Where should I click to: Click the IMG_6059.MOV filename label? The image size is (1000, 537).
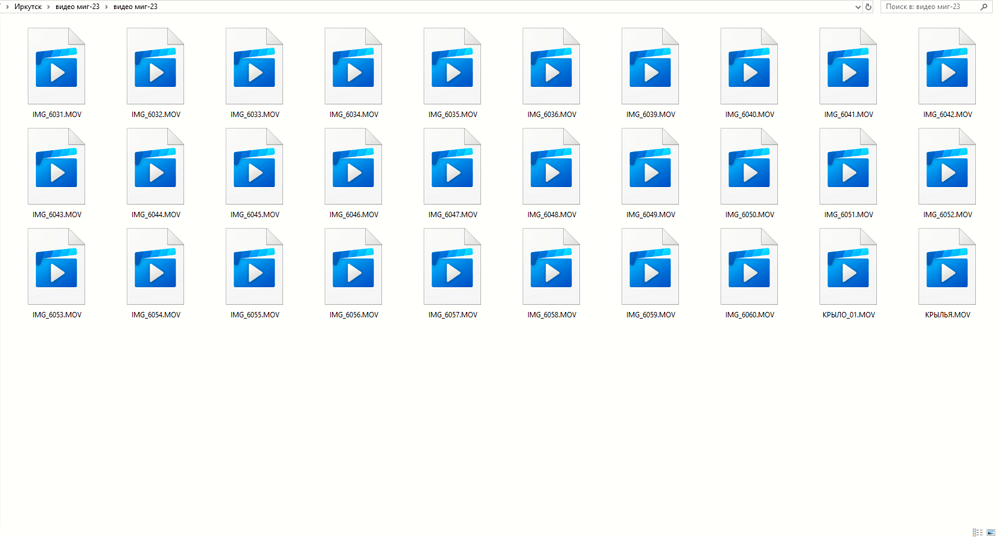[650, 315]
